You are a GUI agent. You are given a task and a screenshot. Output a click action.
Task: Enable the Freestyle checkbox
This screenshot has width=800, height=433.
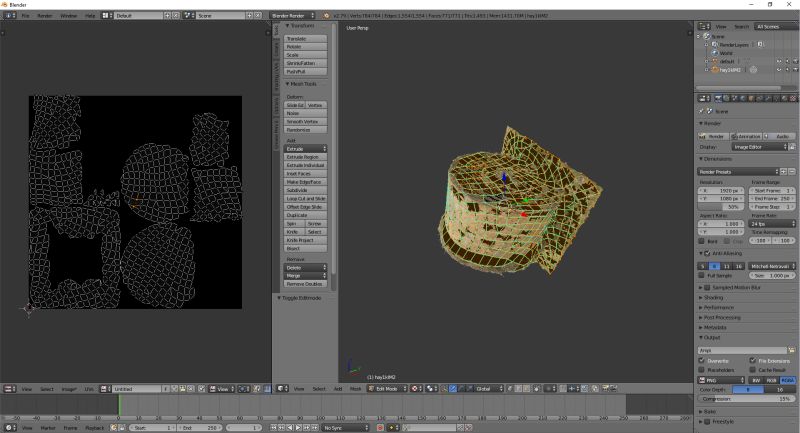point(707,422)
